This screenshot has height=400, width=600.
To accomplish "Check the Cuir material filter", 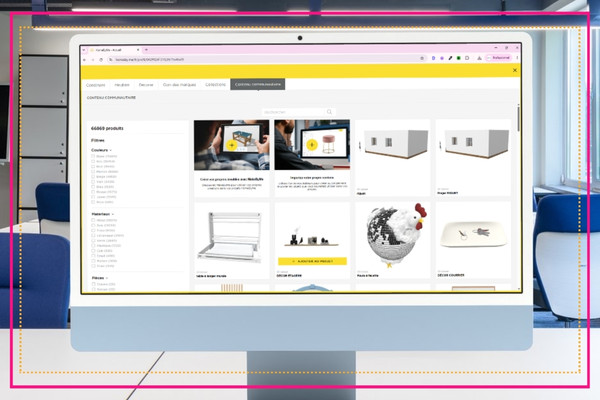I will (93, 250).
